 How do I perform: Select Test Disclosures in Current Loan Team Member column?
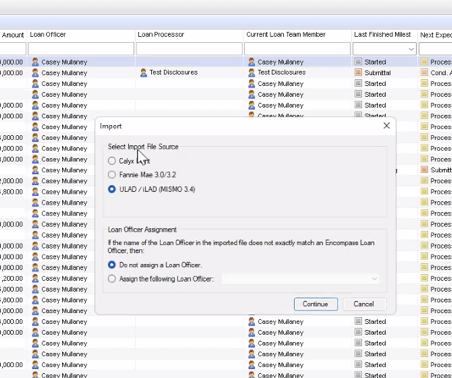click(282, 72)
